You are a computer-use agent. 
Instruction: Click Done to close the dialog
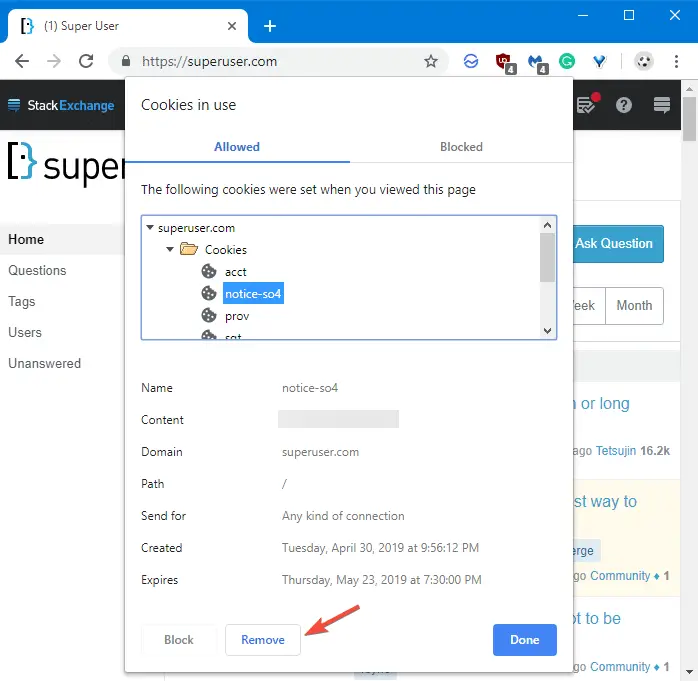tap(524, 640)
